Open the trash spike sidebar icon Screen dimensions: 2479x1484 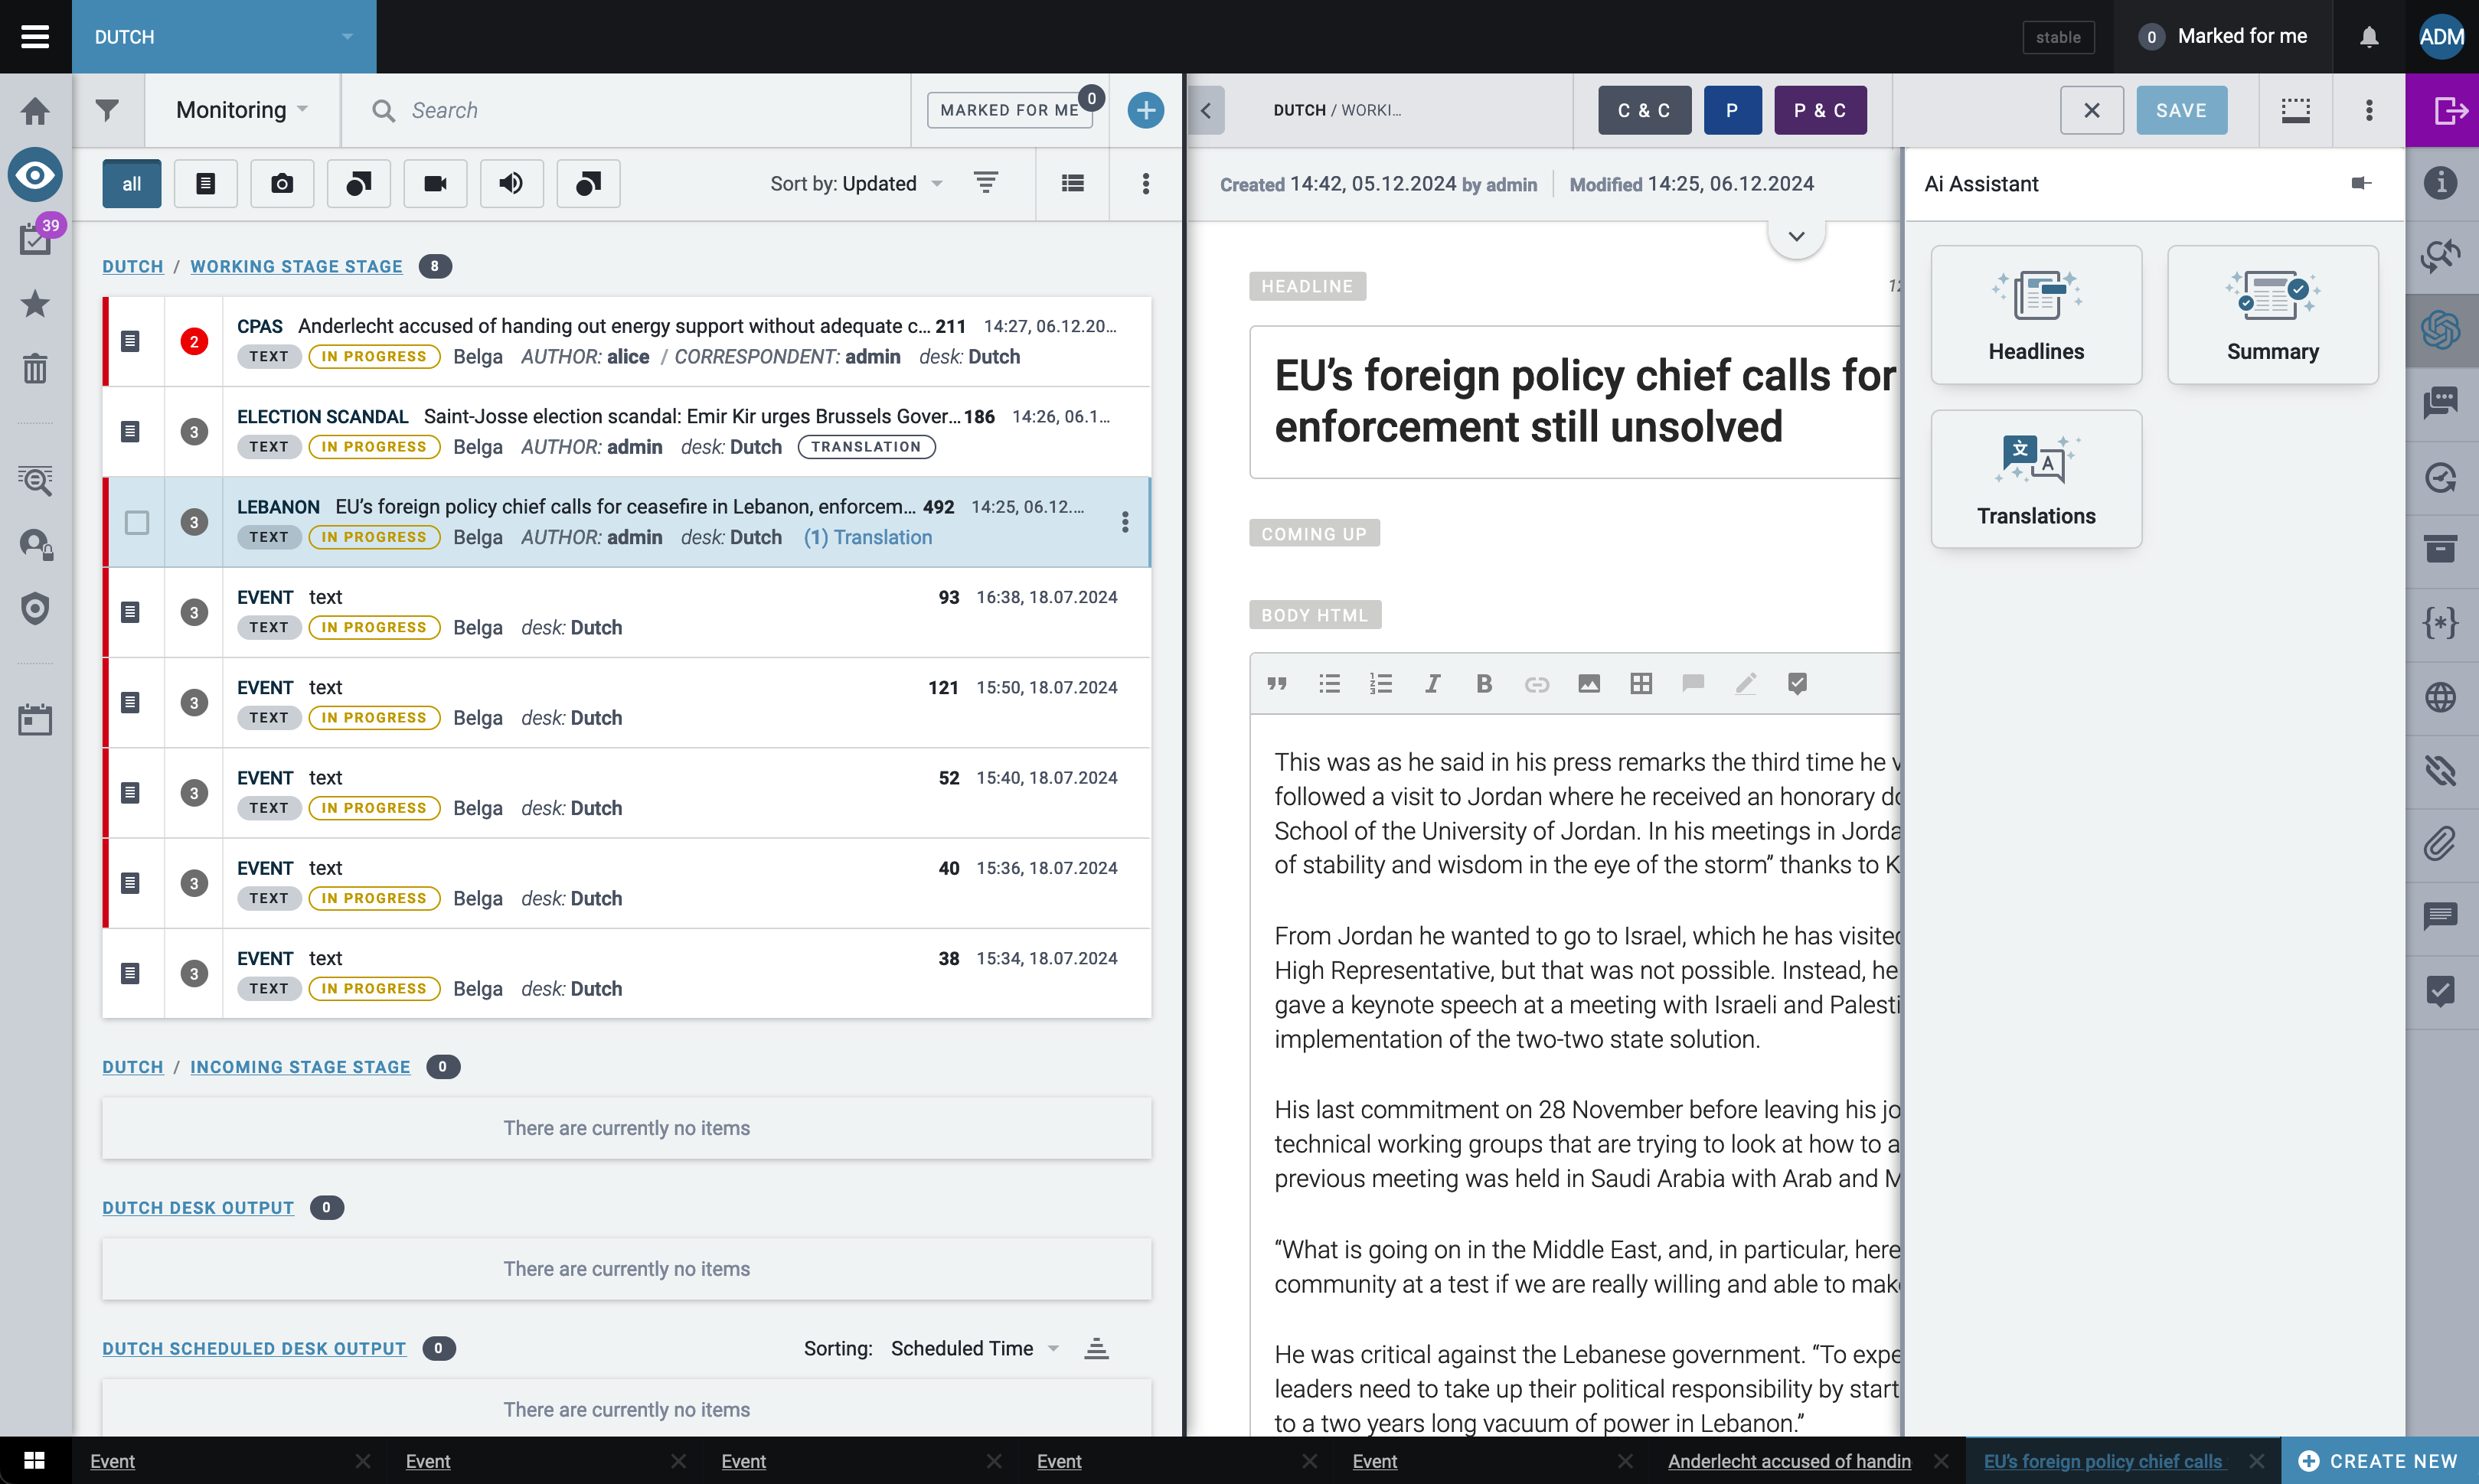(x=35, y=369)
